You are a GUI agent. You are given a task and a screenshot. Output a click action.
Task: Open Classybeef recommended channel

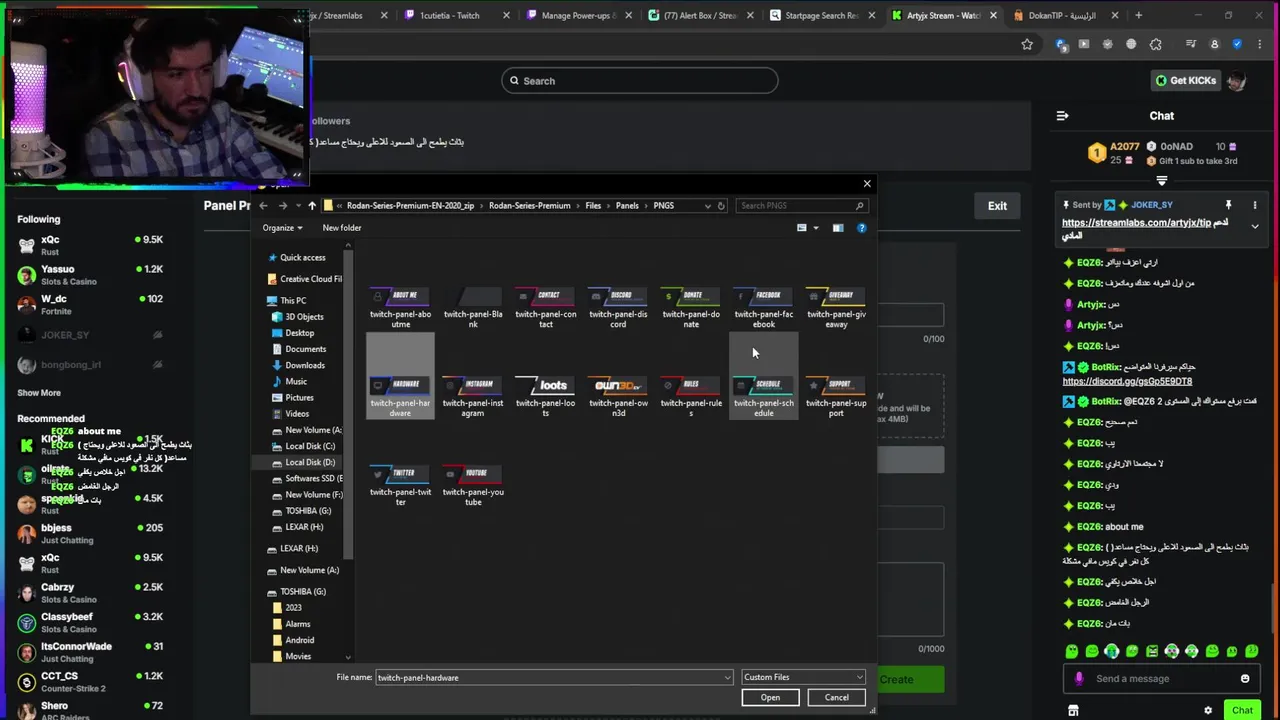pyautogui.click(x=90, y=622)
